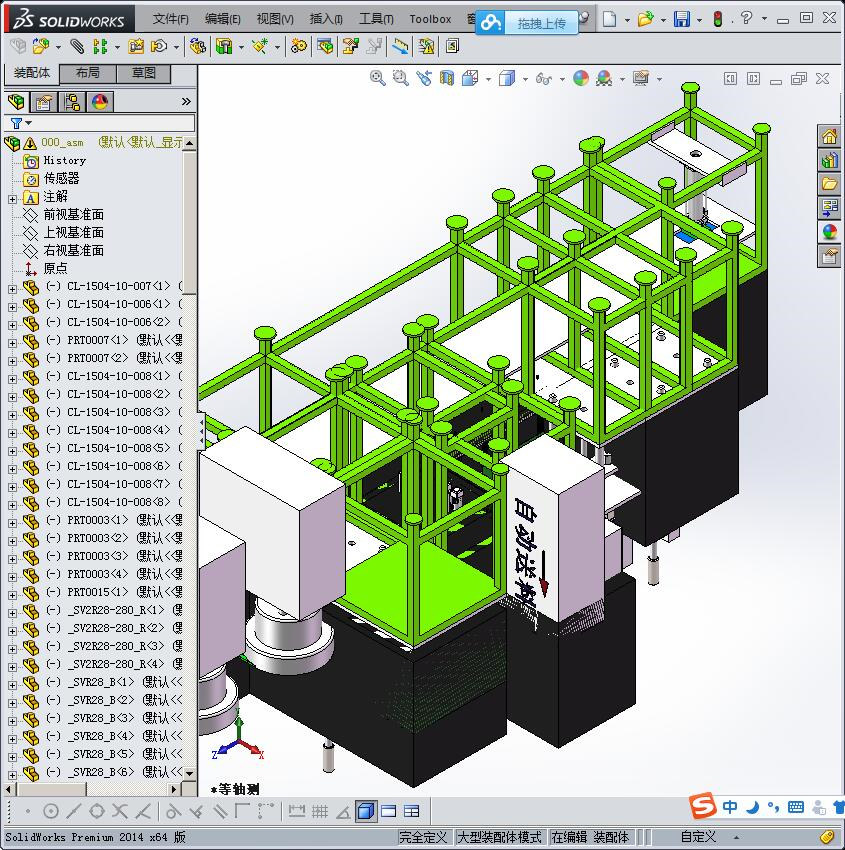Open Display Style dropdown arrow

click(x=525, y=80)
